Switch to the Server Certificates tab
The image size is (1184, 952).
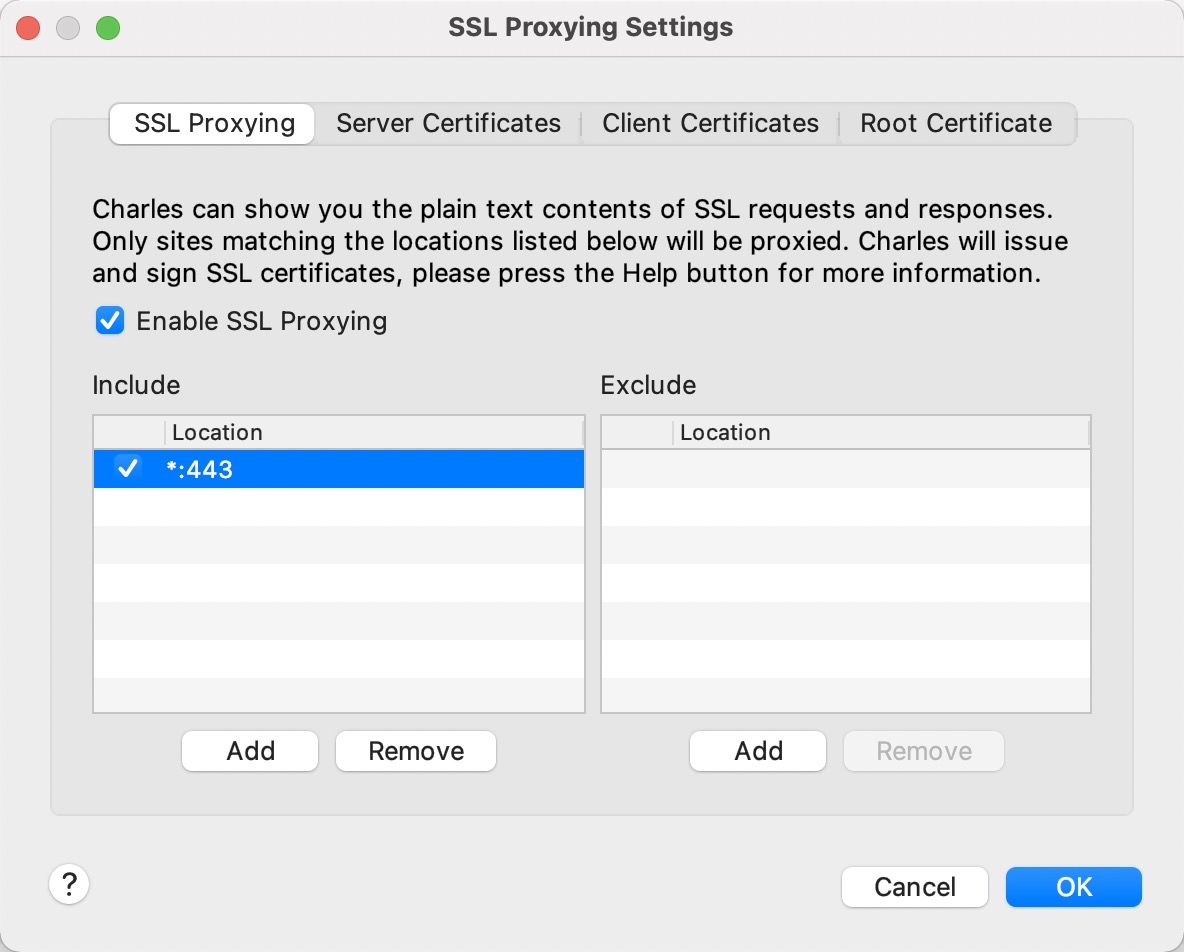[x=446, y=123]
